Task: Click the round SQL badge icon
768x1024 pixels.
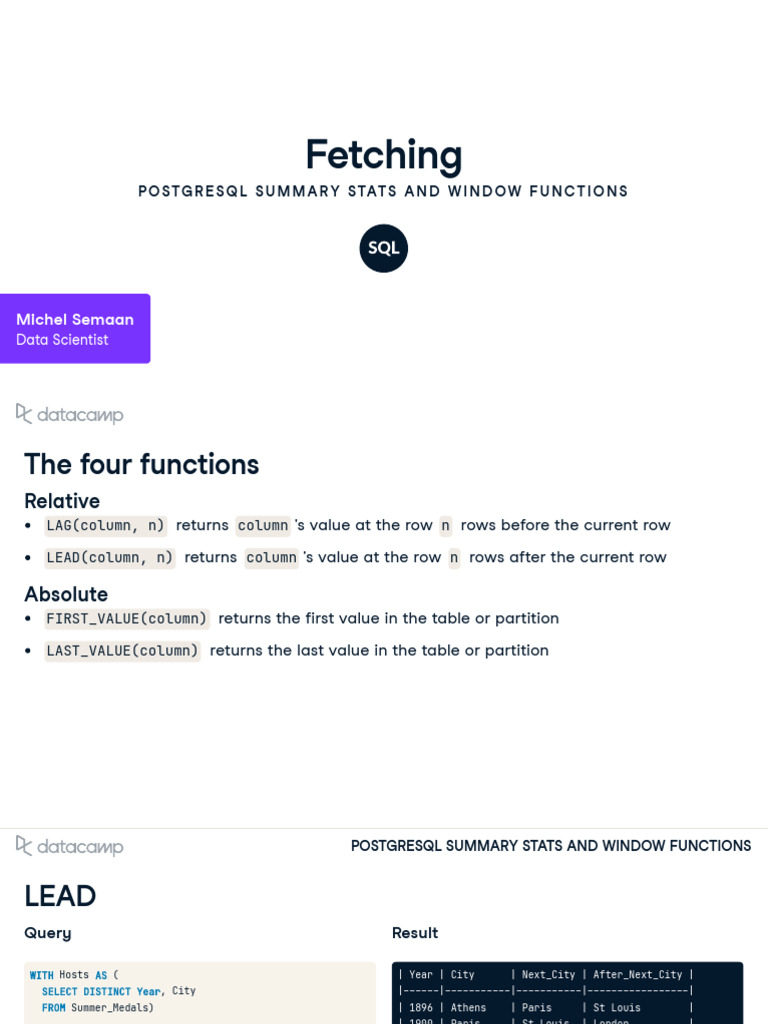Action: 383,248
